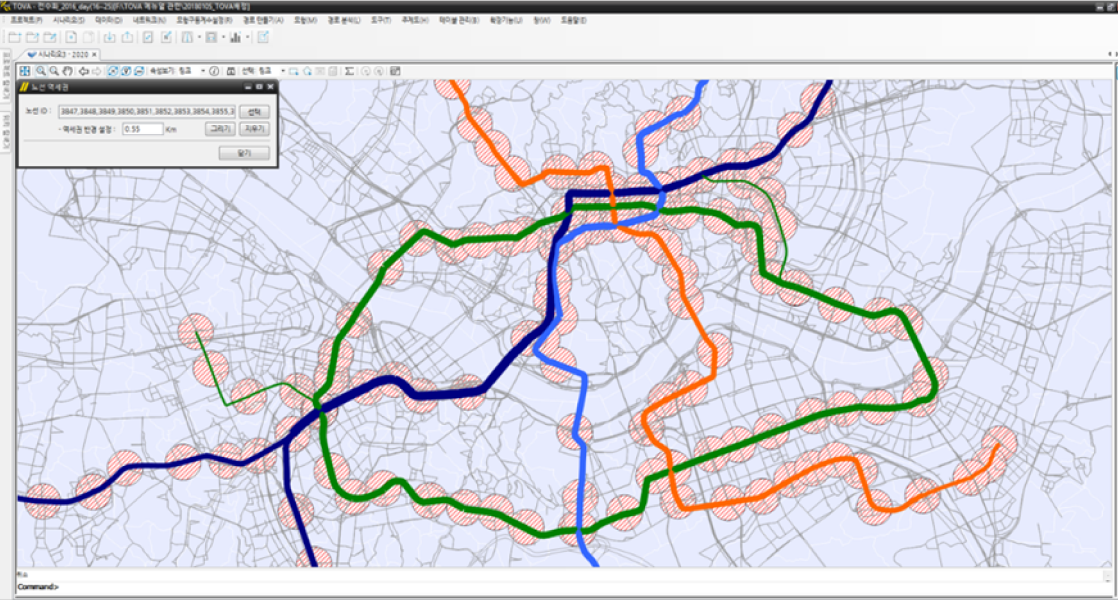Click the Sigma summation icon
The image size is (1118, 600).
[x=349, y=71]
